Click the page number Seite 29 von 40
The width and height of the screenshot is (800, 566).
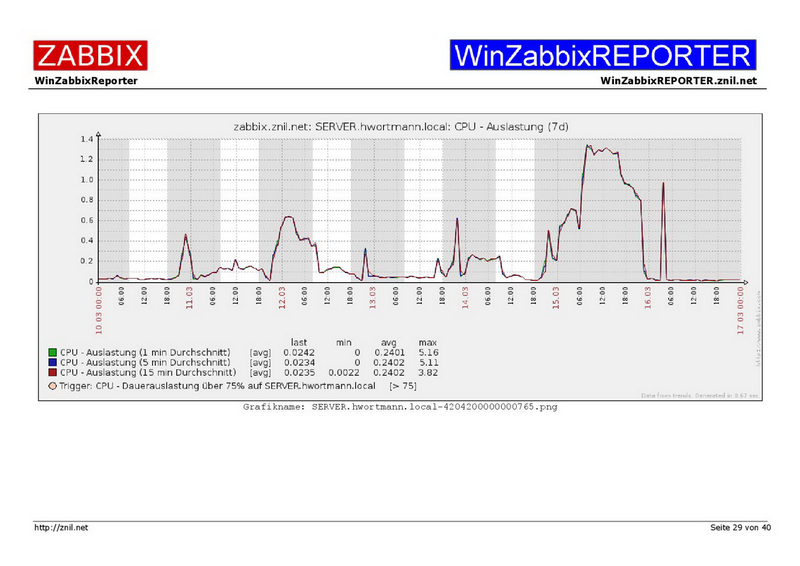(740, 528)
